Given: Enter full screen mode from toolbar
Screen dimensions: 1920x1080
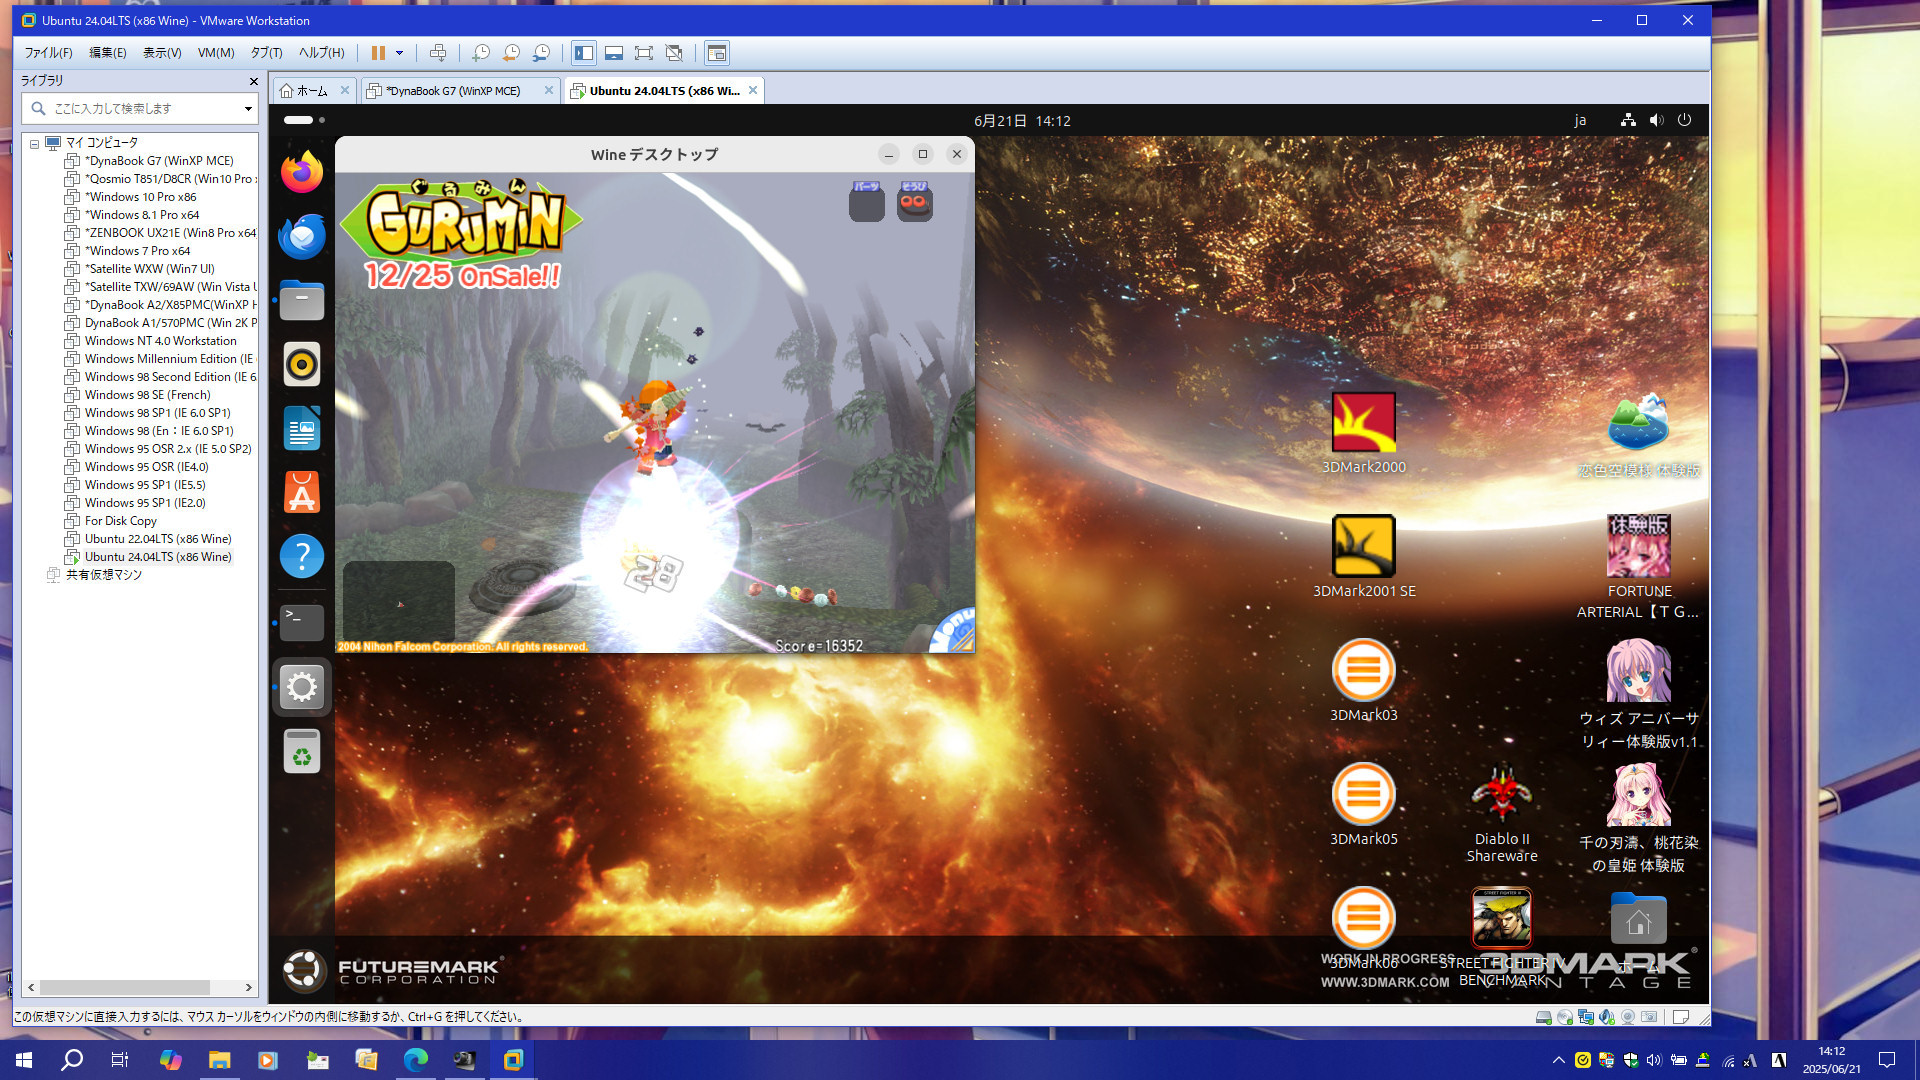Looking at the screenshot, I should point(644,53).
